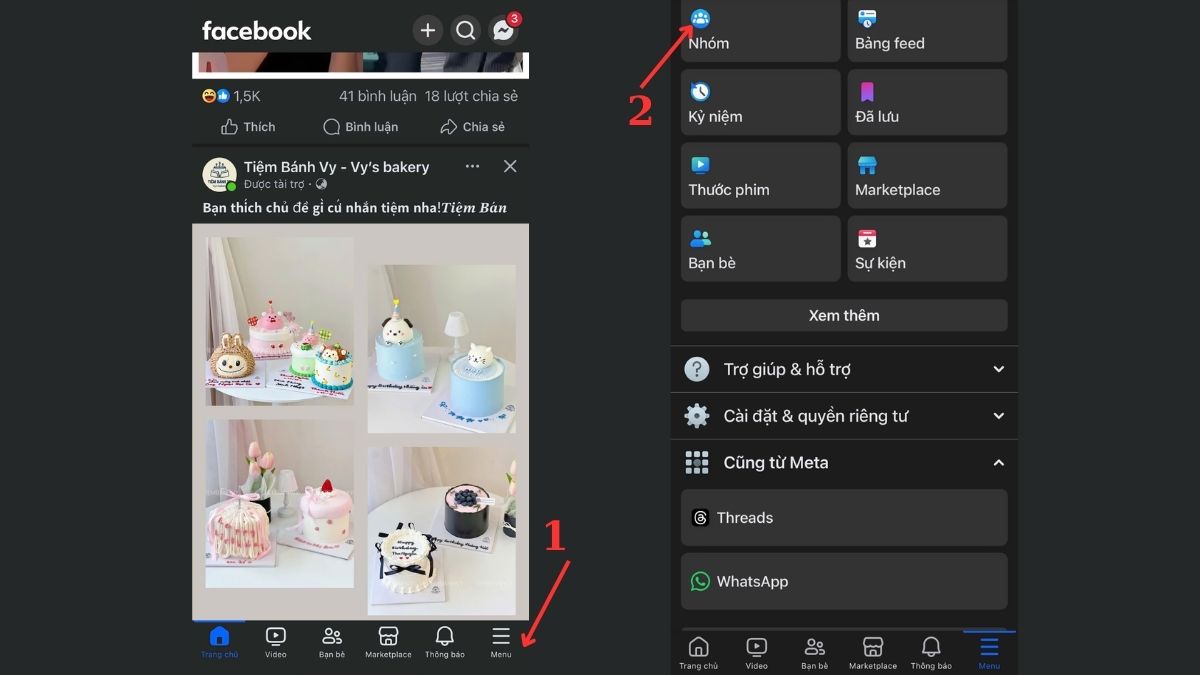Open Marketplace from the shortcuts grid
The width and height of the screenshot is (1200, 675).
[x=927, y=175]
